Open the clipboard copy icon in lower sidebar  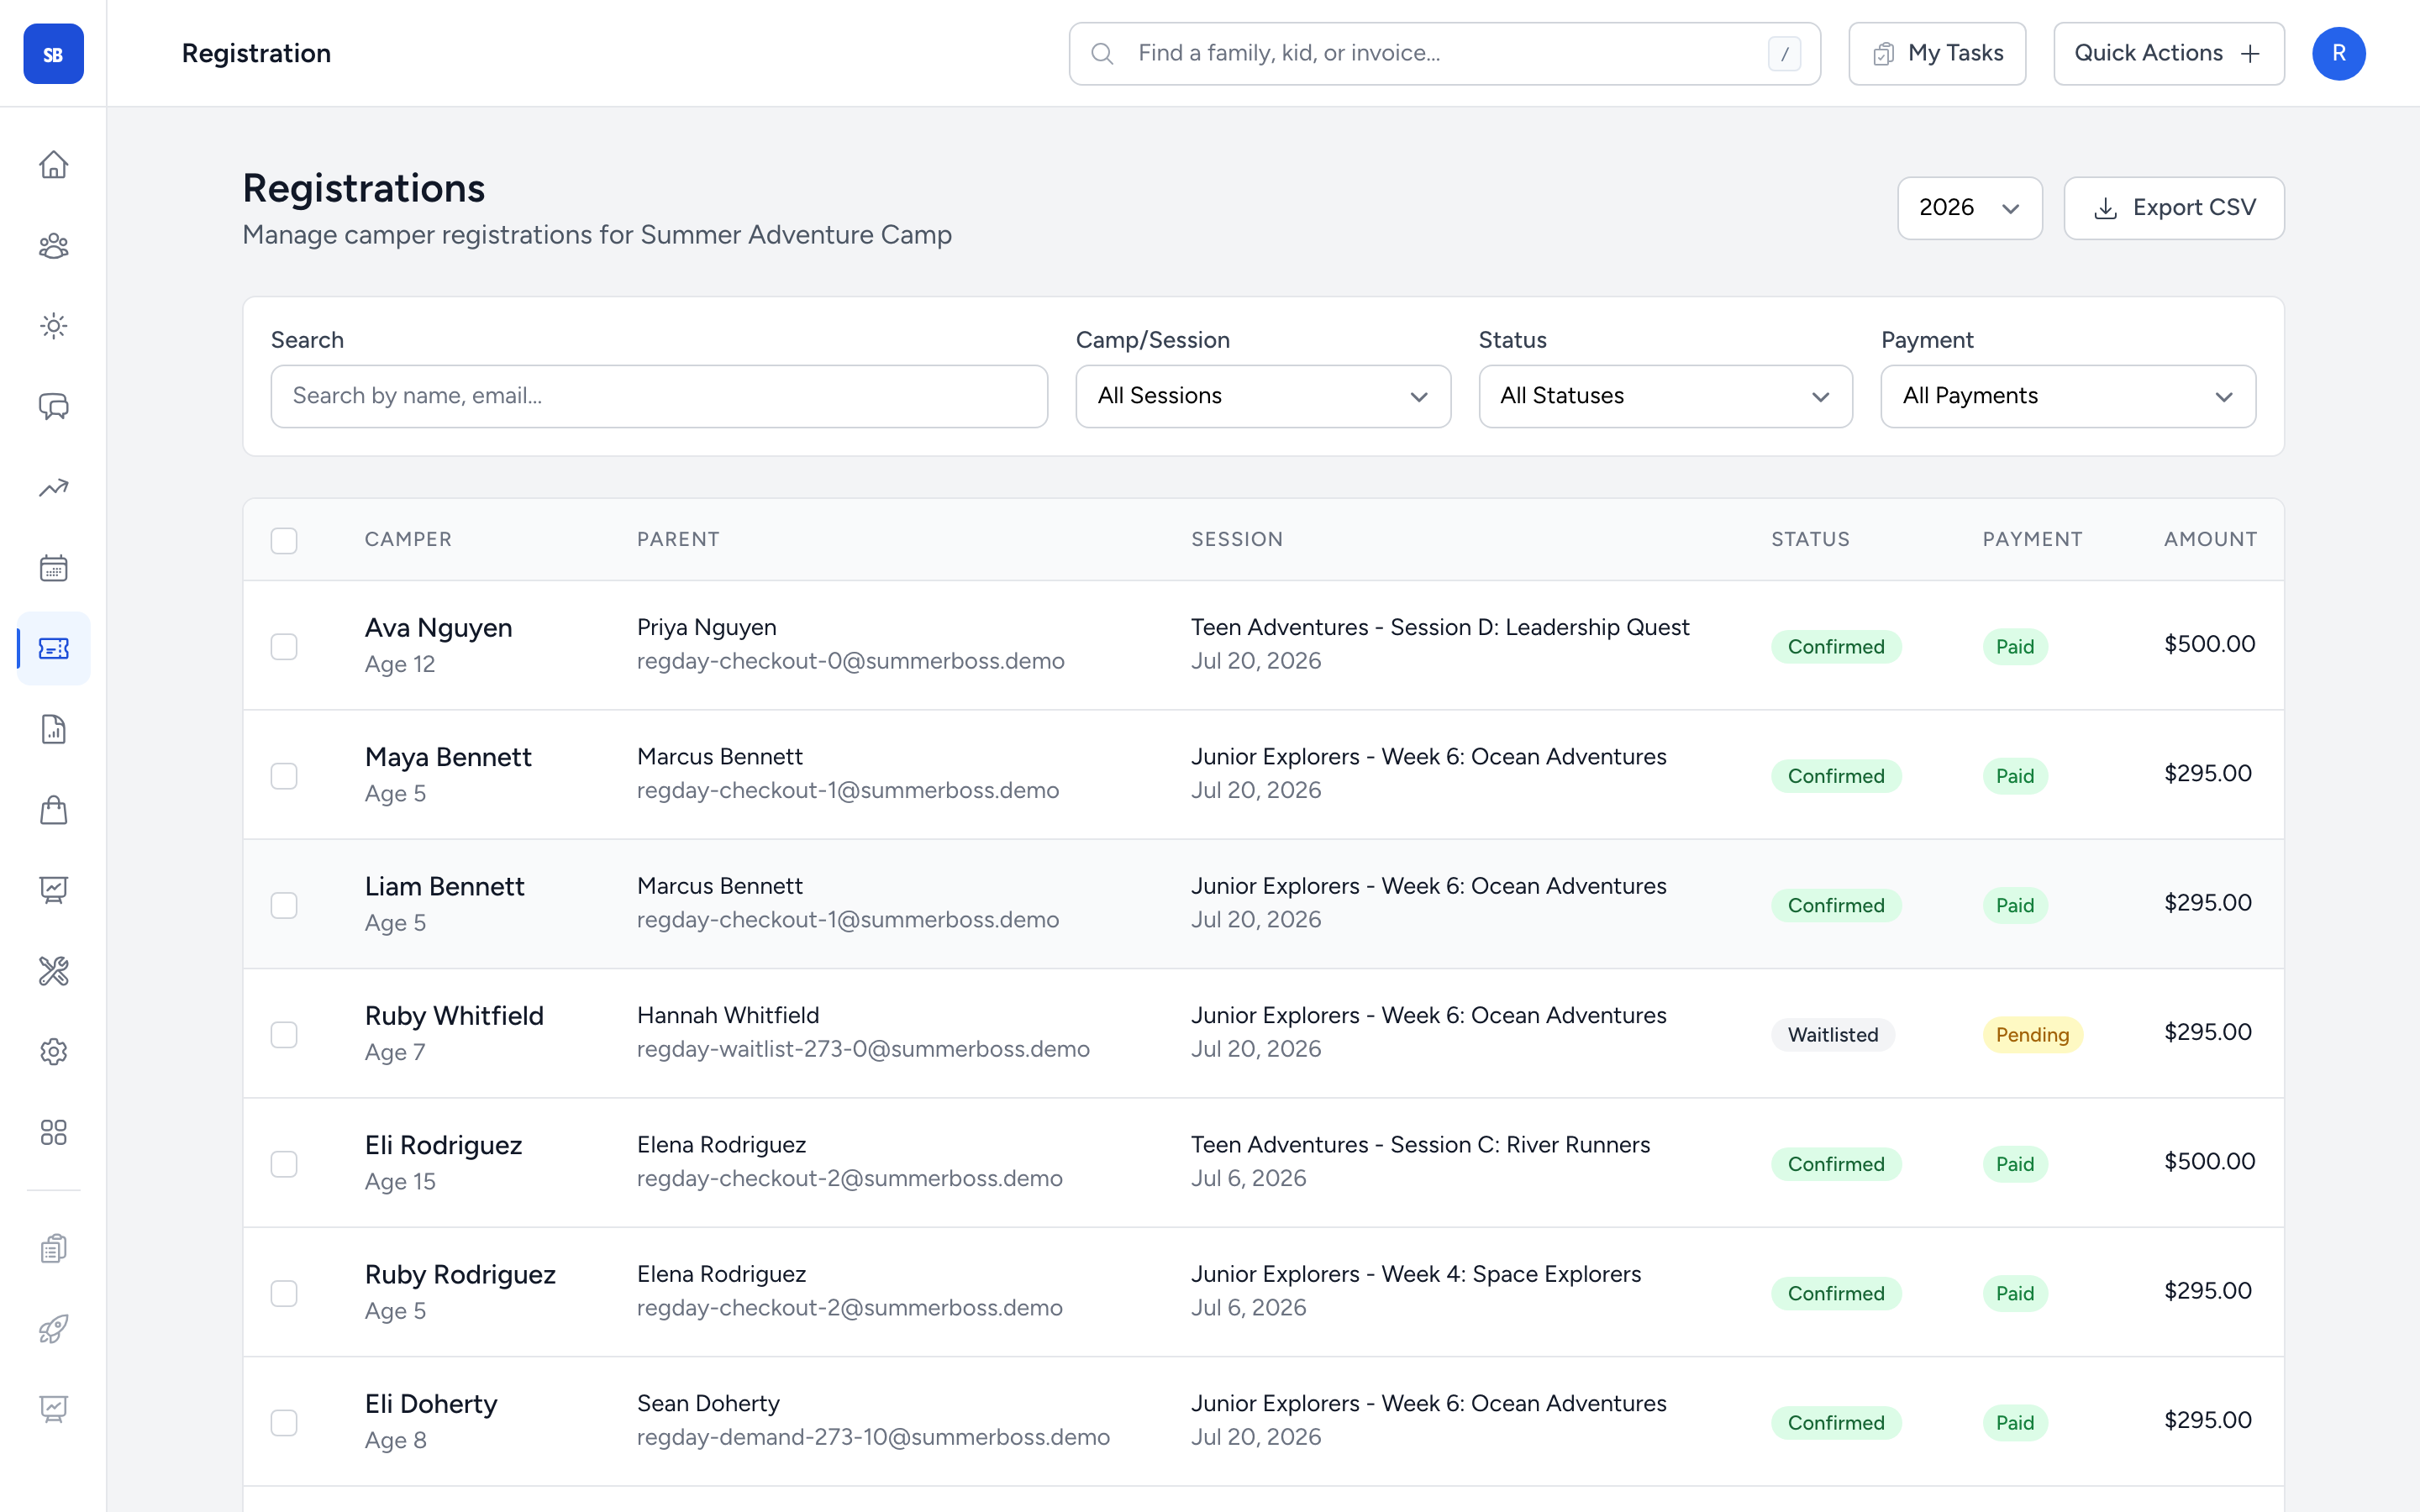53,1248
